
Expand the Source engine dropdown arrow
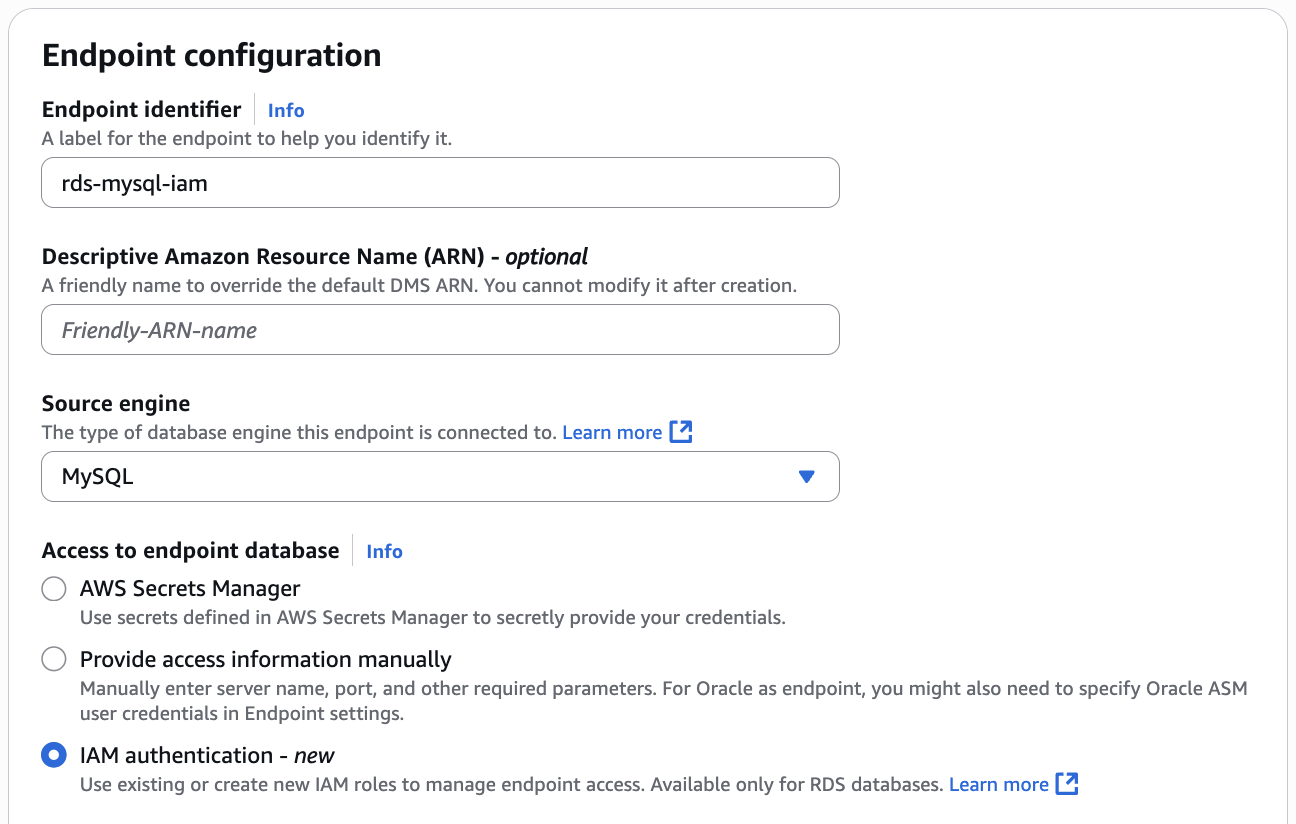pyautogui.click(x=807, y=477)
